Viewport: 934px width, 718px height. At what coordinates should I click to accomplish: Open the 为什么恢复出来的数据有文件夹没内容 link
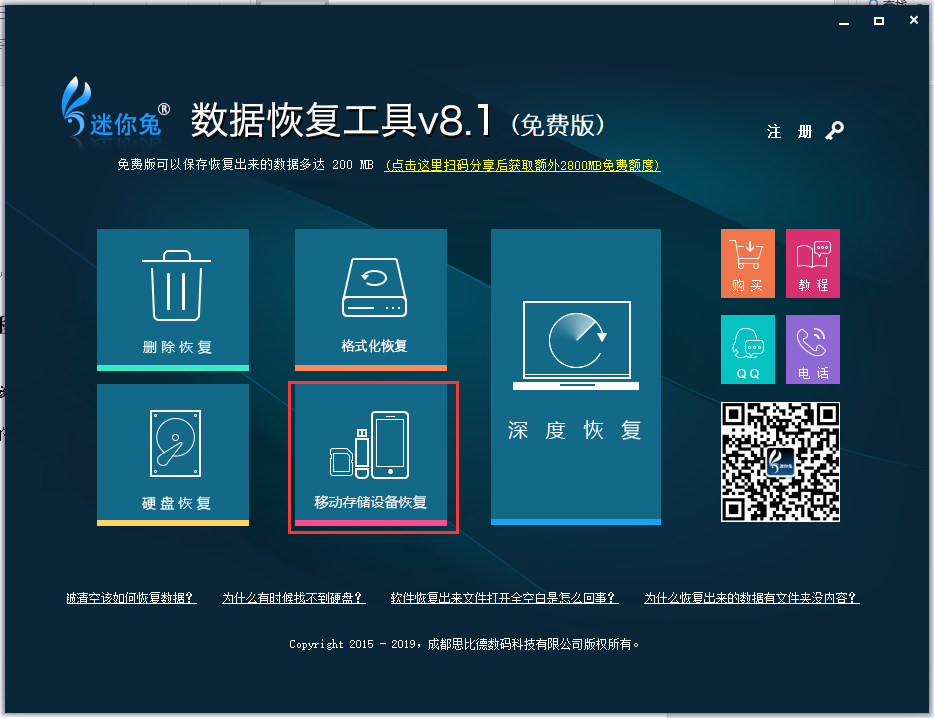coord(752,598)
